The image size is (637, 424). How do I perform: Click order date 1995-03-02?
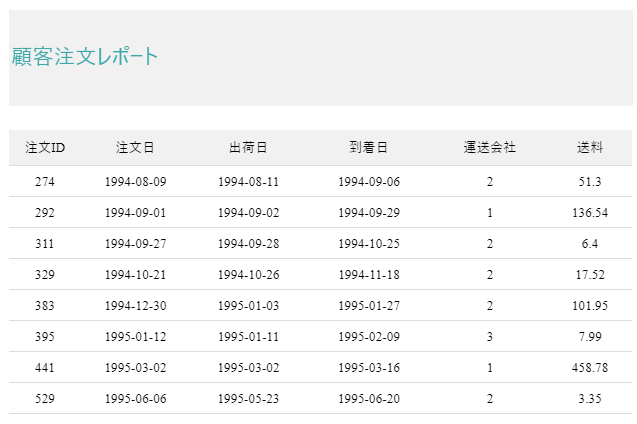(135, 368)
